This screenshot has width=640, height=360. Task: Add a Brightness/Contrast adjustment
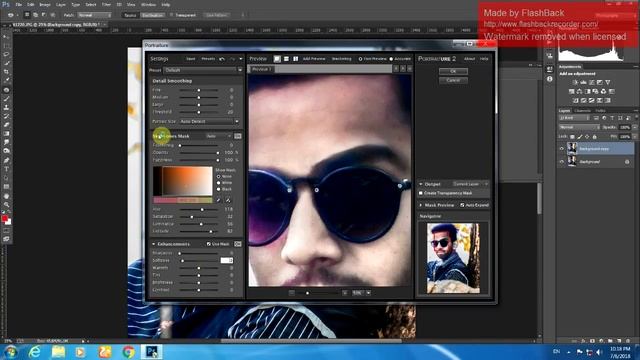pyautogui.click(x=575, y=82)
